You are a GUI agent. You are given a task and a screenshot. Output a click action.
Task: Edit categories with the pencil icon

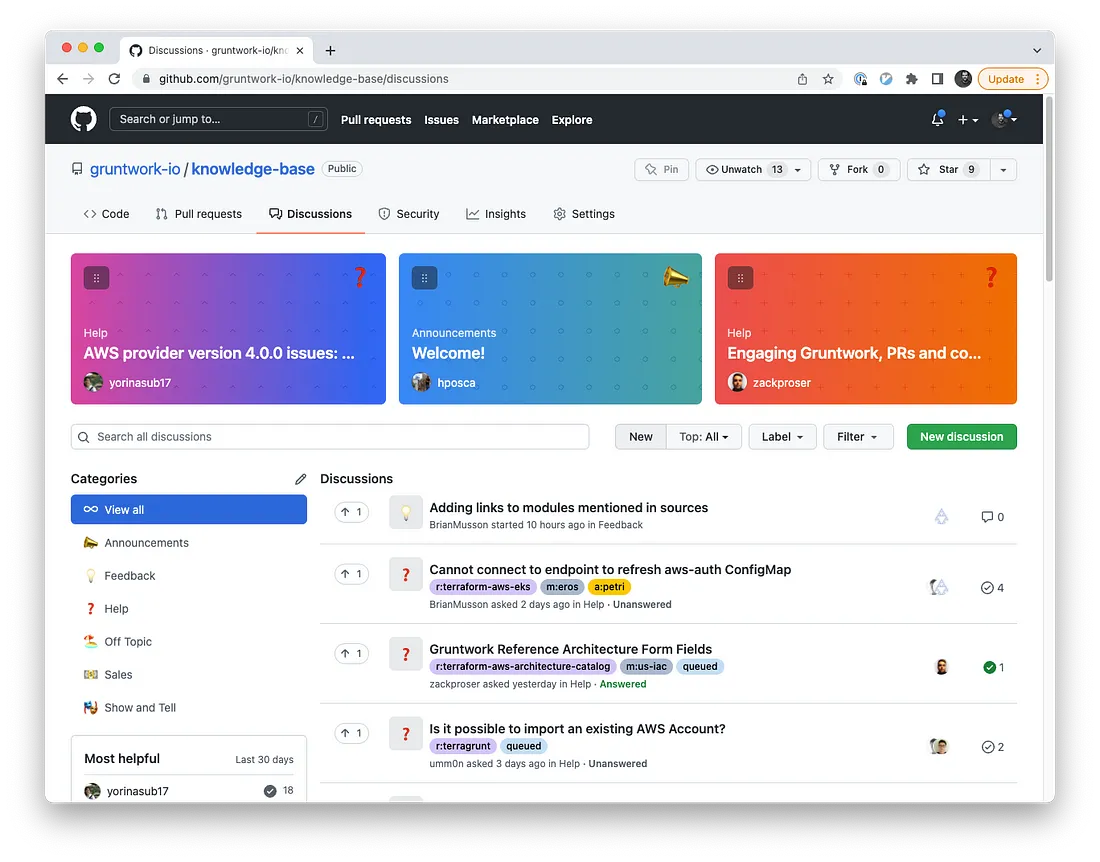coord(300,478)
